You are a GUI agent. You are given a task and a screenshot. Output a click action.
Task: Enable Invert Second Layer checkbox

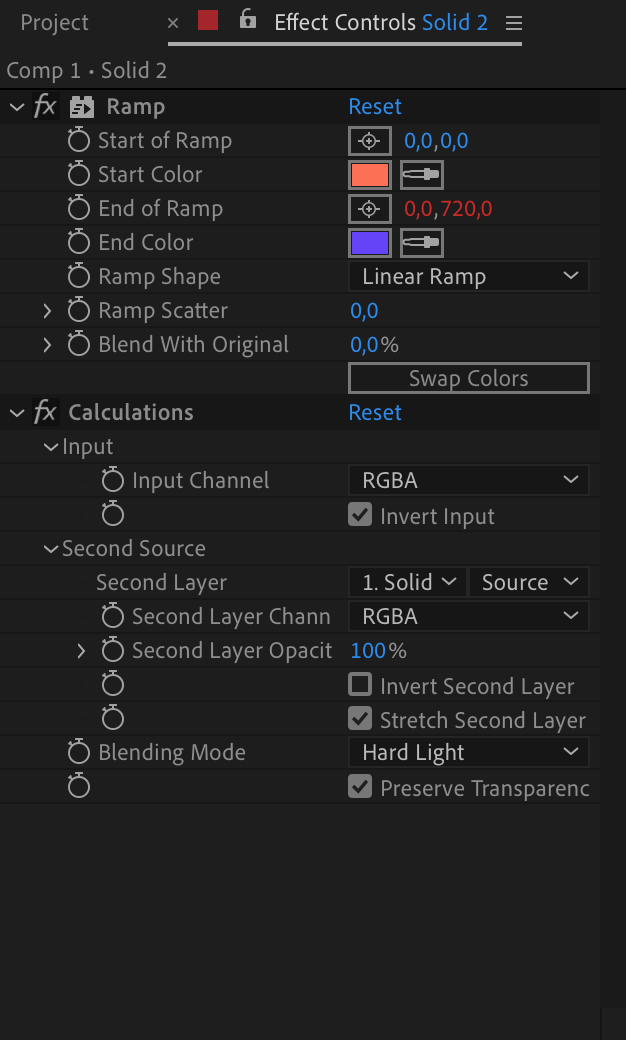(359, 684)
